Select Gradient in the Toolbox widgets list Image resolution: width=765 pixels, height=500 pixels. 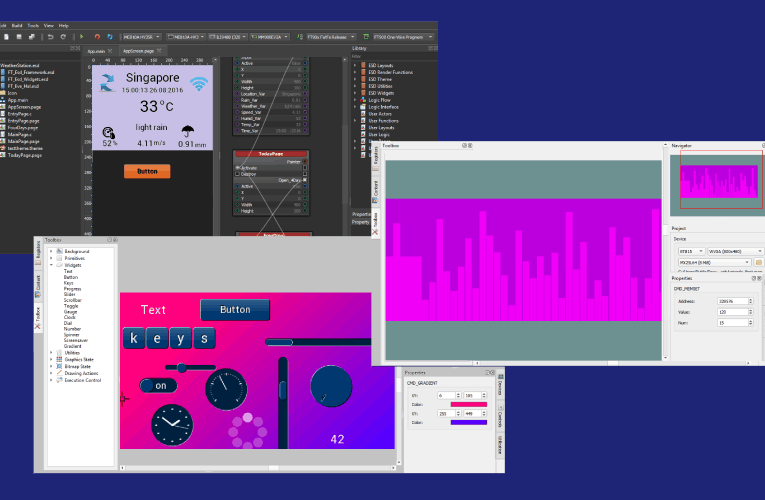click(x=73, y=346)
